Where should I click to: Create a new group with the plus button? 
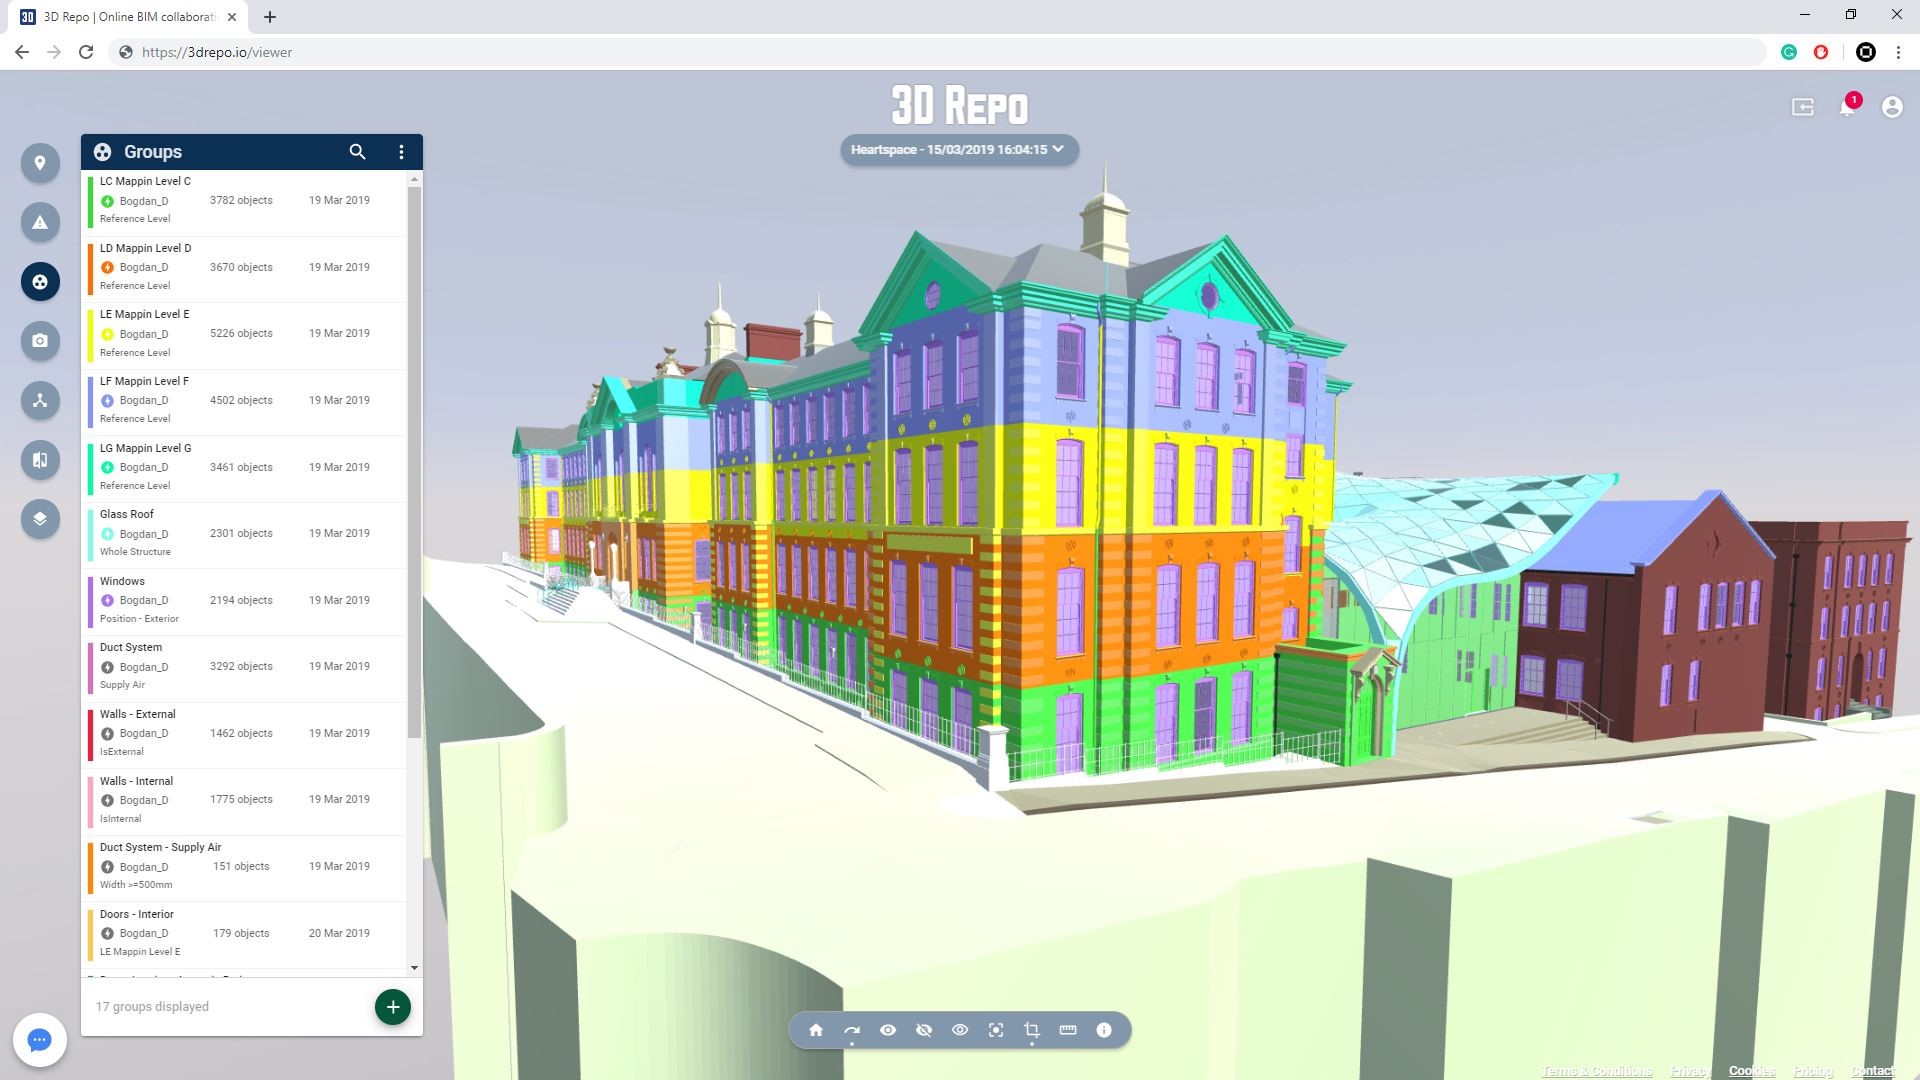[x=393, y=1006]
